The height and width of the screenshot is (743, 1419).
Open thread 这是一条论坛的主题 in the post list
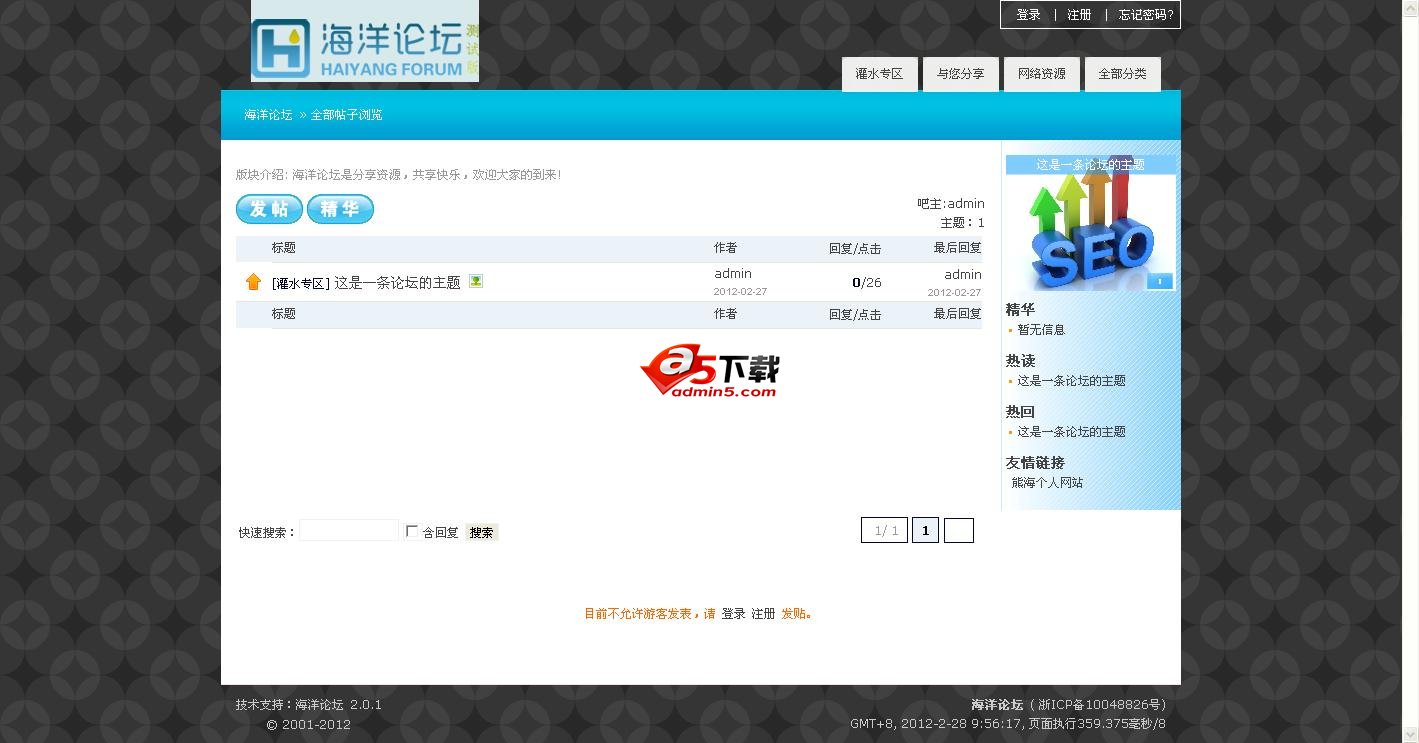[x=397, y=283]
